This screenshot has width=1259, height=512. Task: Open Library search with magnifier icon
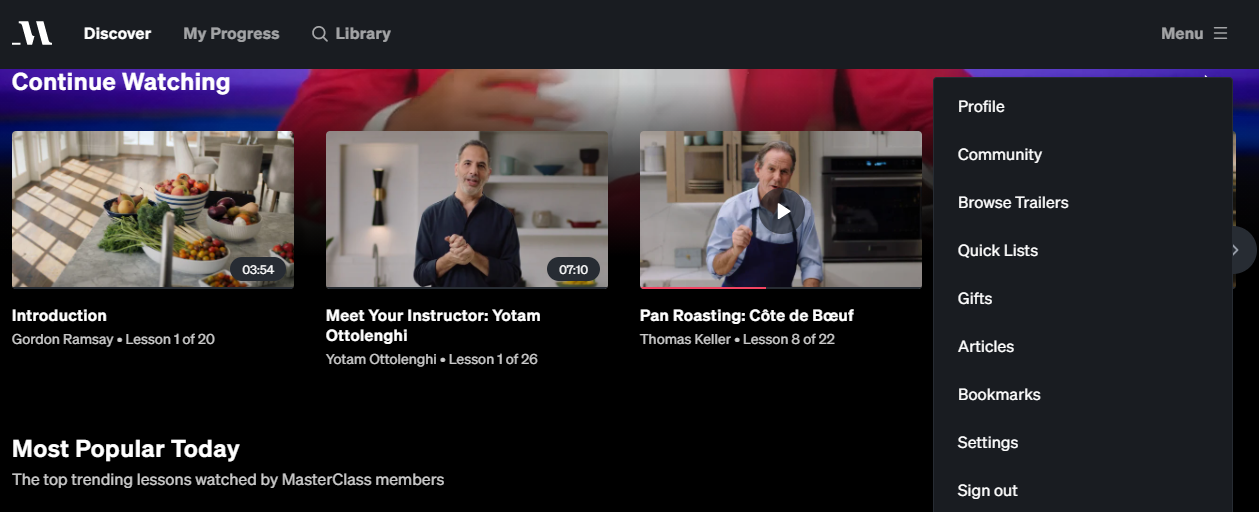click(351, 33)
